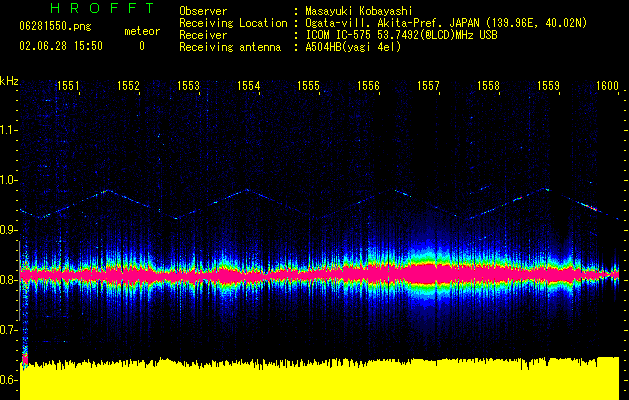
Task: Select antenna text A504HB(yagi 4el)
Action: 353,47
